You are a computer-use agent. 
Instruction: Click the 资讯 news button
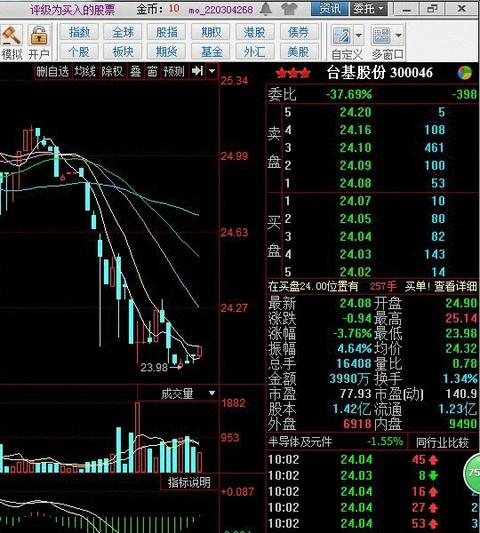[330, 8]
